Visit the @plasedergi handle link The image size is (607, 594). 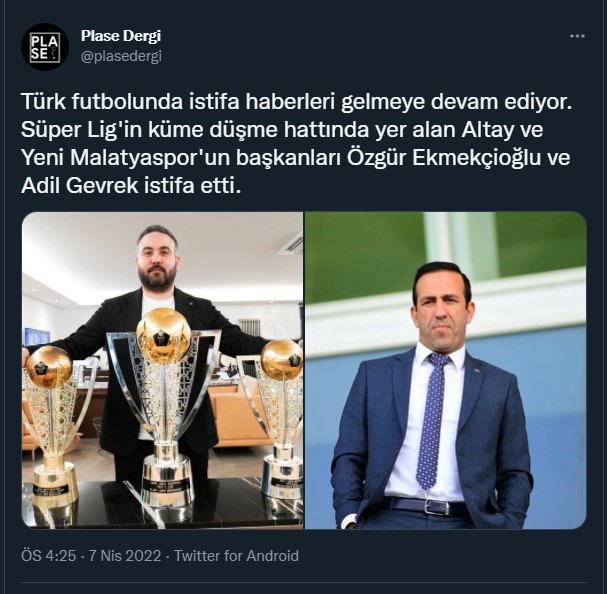pyautogui.click(x=121, y=57)
